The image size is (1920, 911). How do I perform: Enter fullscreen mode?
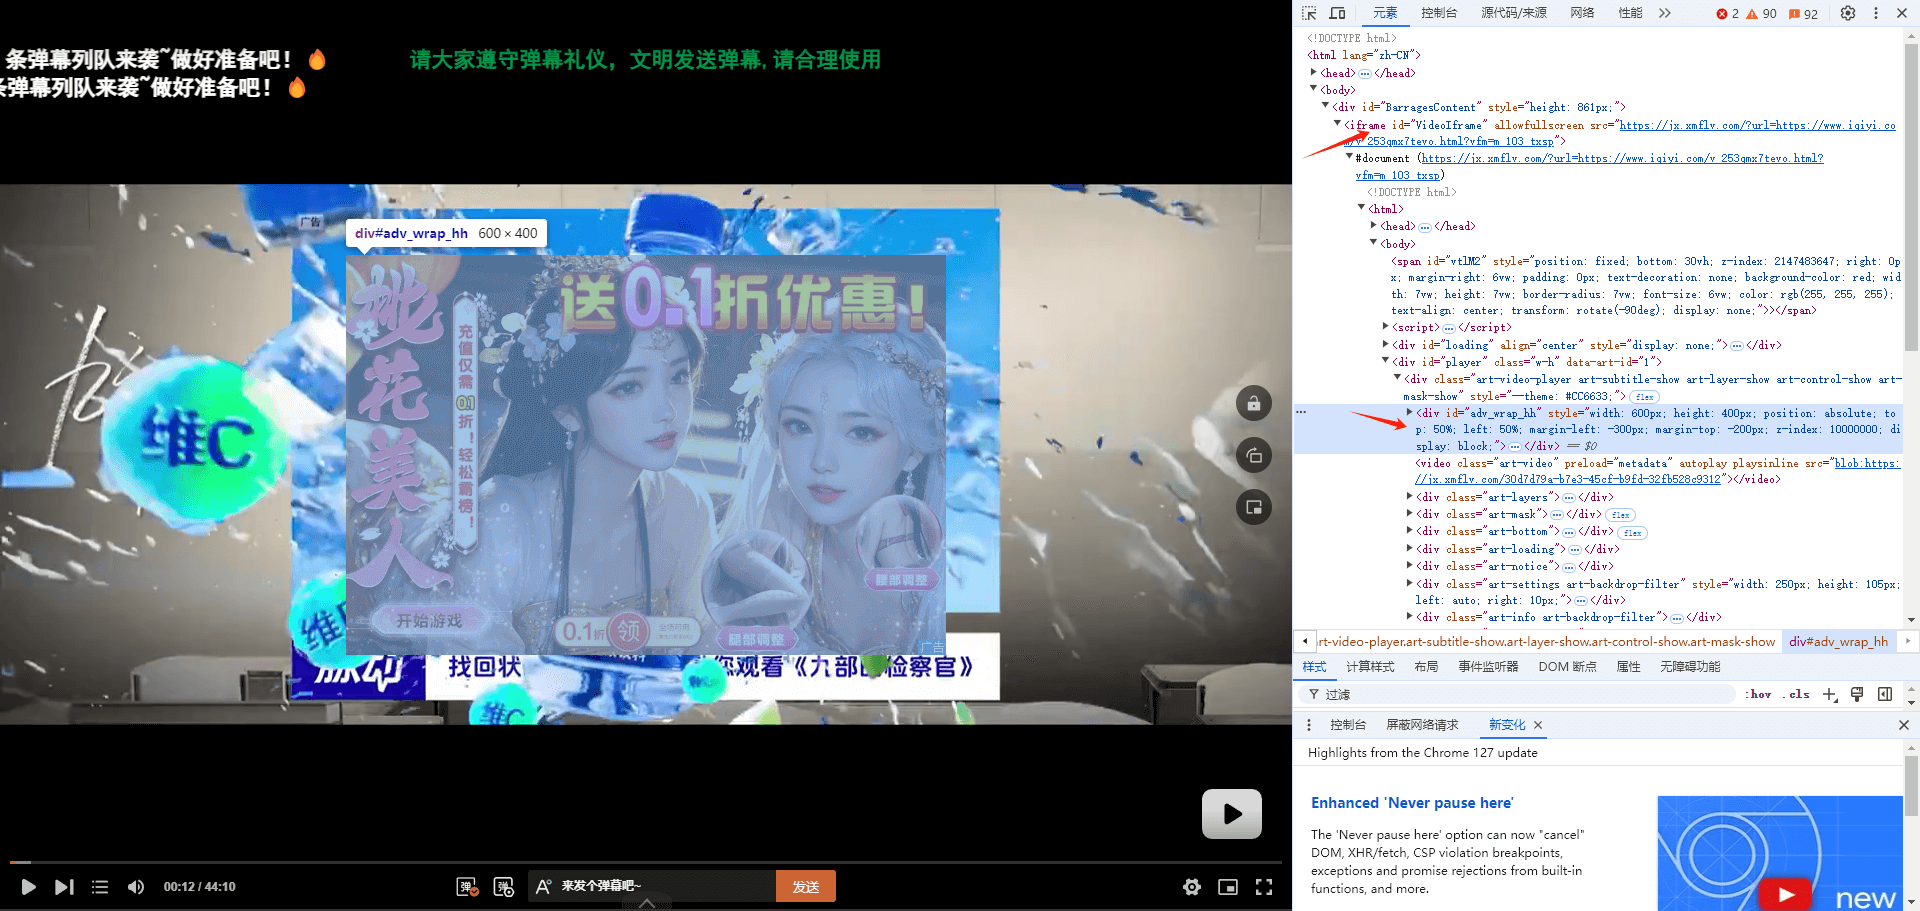point(1264,887)
